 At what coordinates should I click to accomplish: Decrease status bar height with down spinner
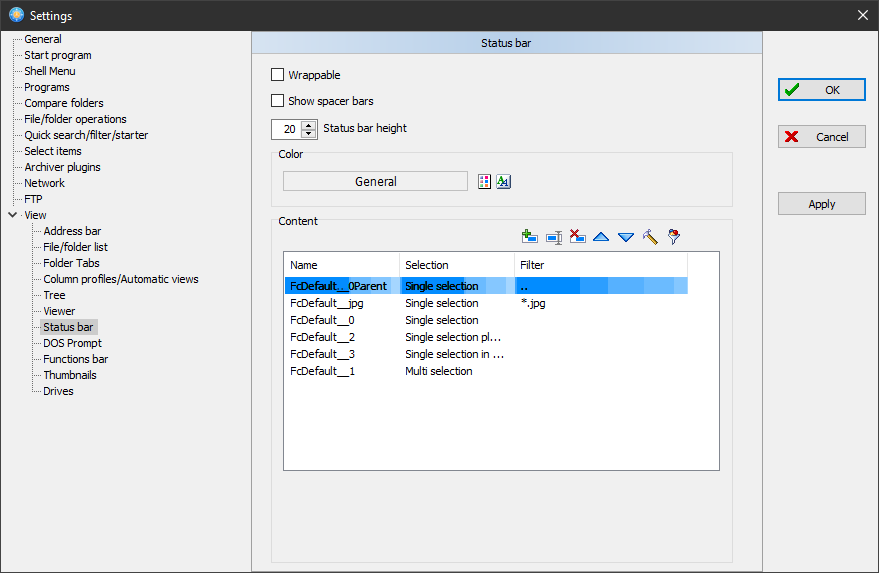(x=308, y=133)
